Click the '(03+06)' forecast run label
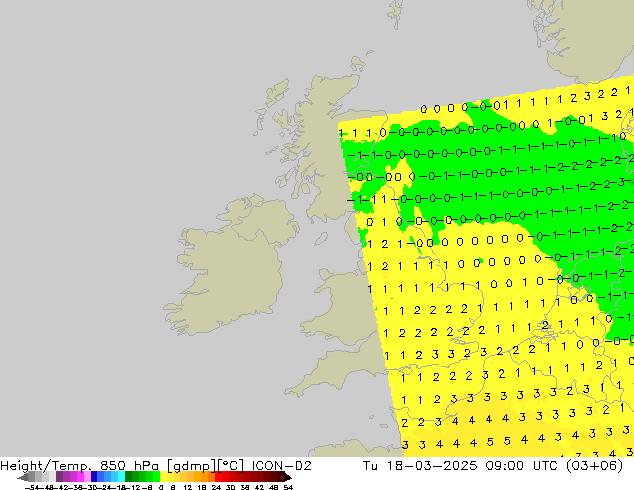This screenshot has width=634, height=490. [x=594, y=466]
